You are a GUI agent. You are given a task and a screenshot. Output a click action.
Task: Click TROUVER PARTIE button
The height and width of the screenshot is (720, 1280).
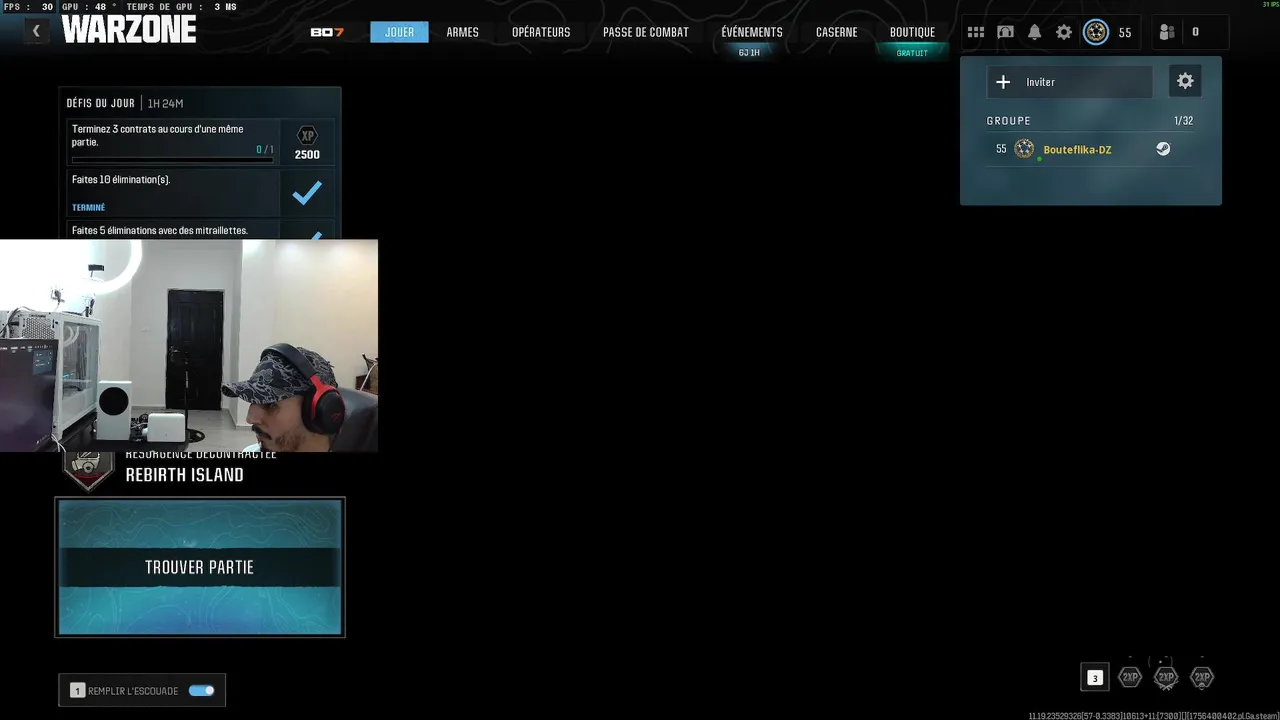point(200,567)
